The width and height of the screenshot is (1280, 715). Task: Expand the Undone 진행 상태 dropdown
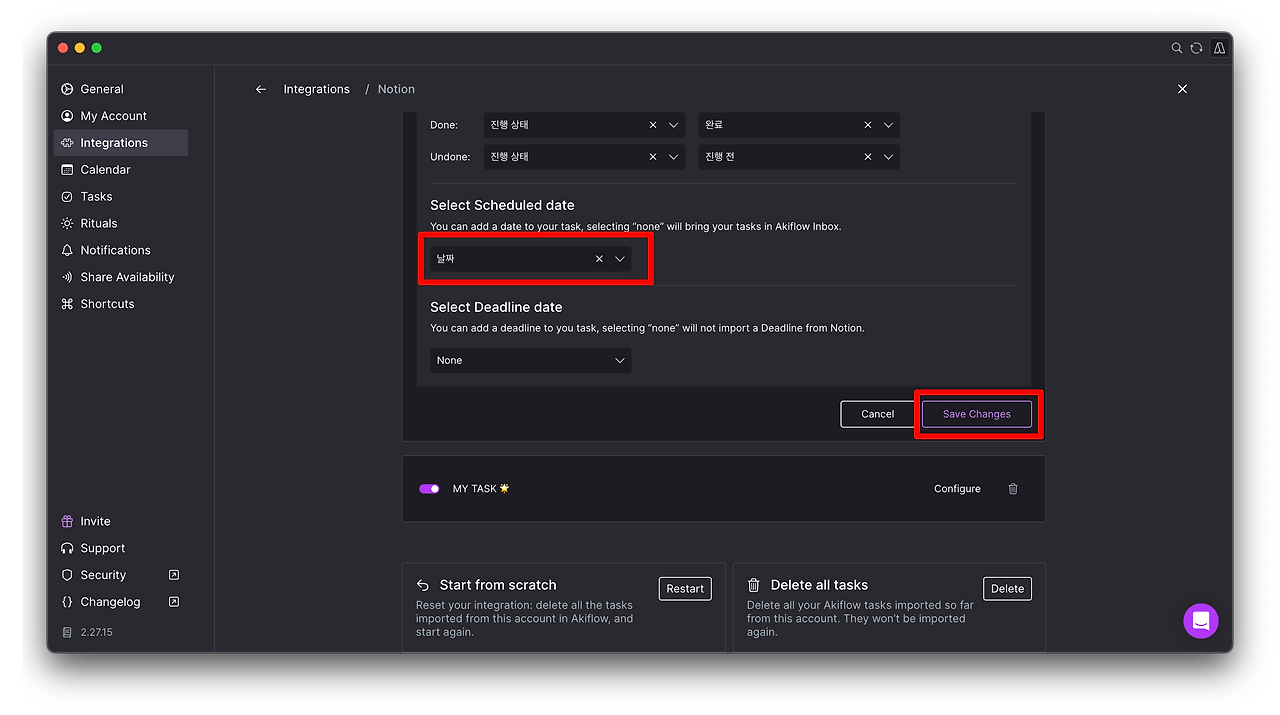click(x=674, y=157)
